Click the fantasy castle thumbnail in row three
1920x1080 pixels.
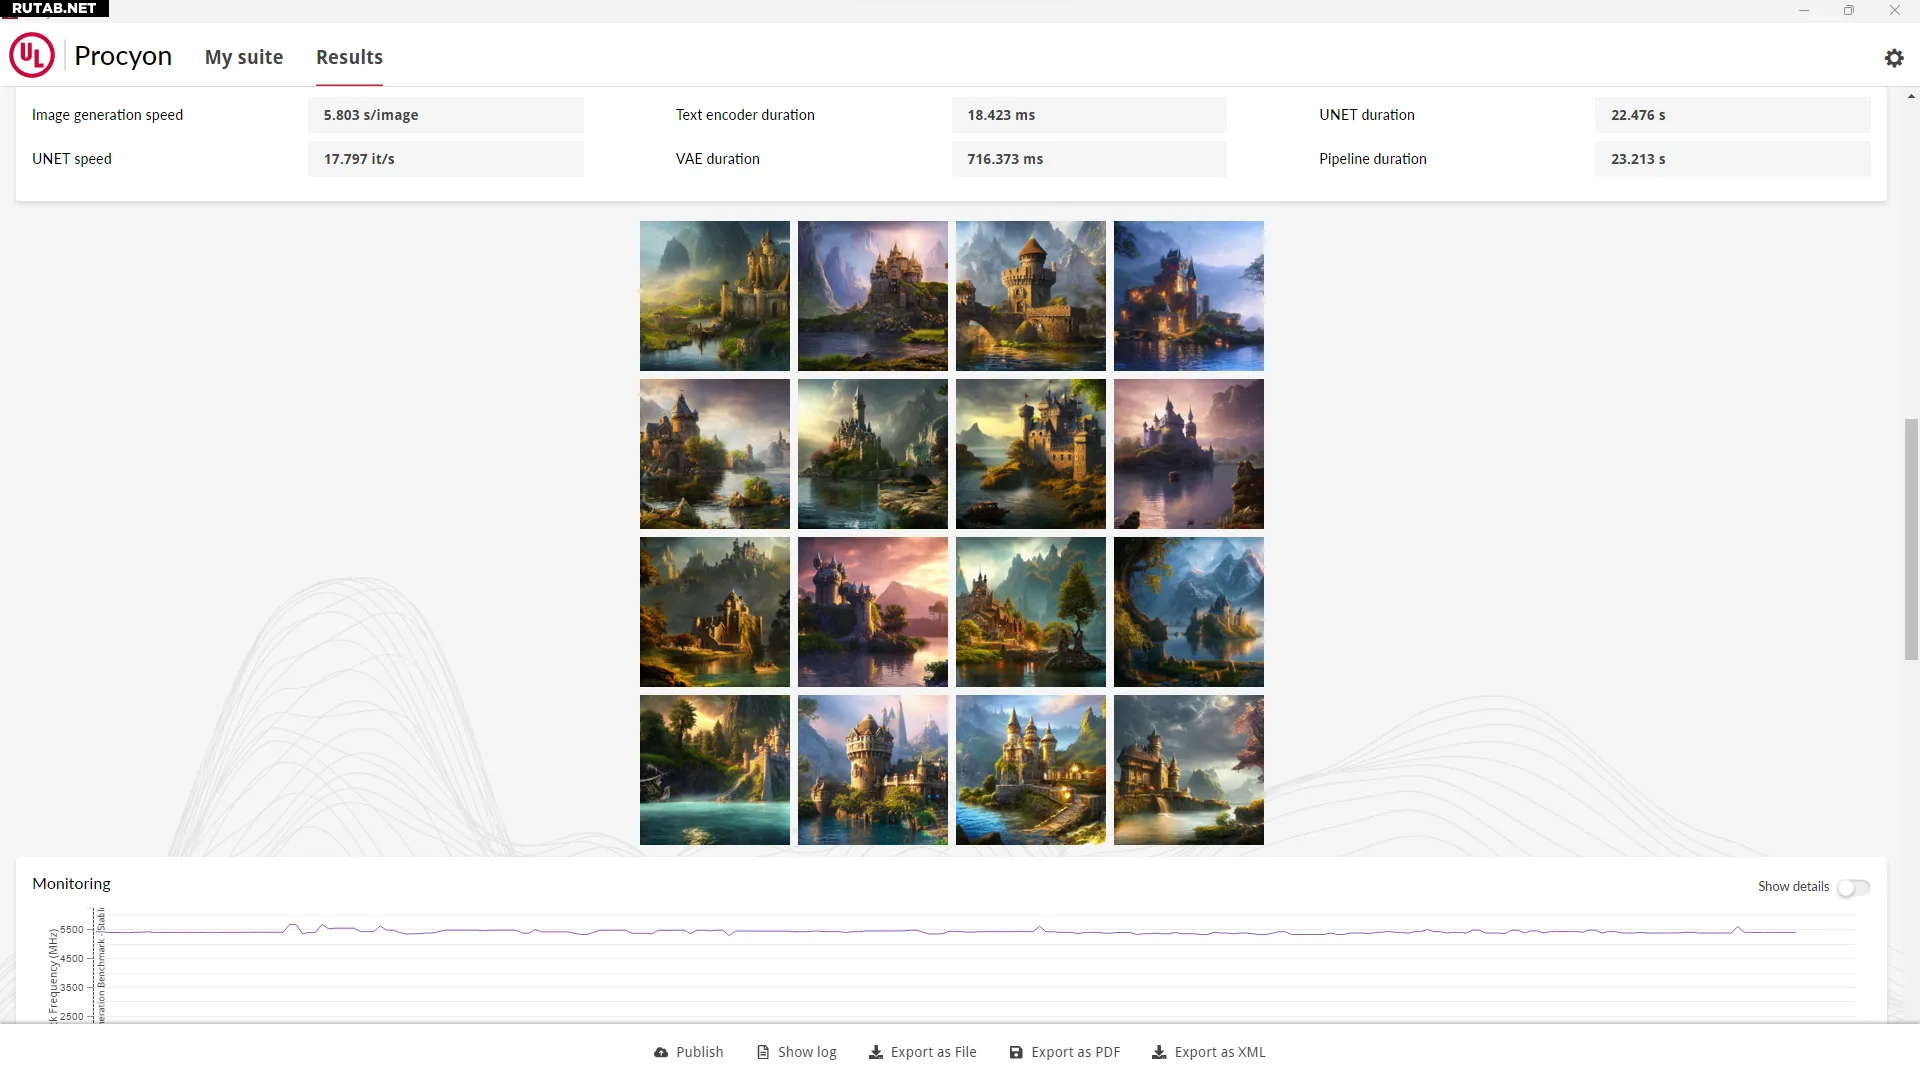pos(715,611)
